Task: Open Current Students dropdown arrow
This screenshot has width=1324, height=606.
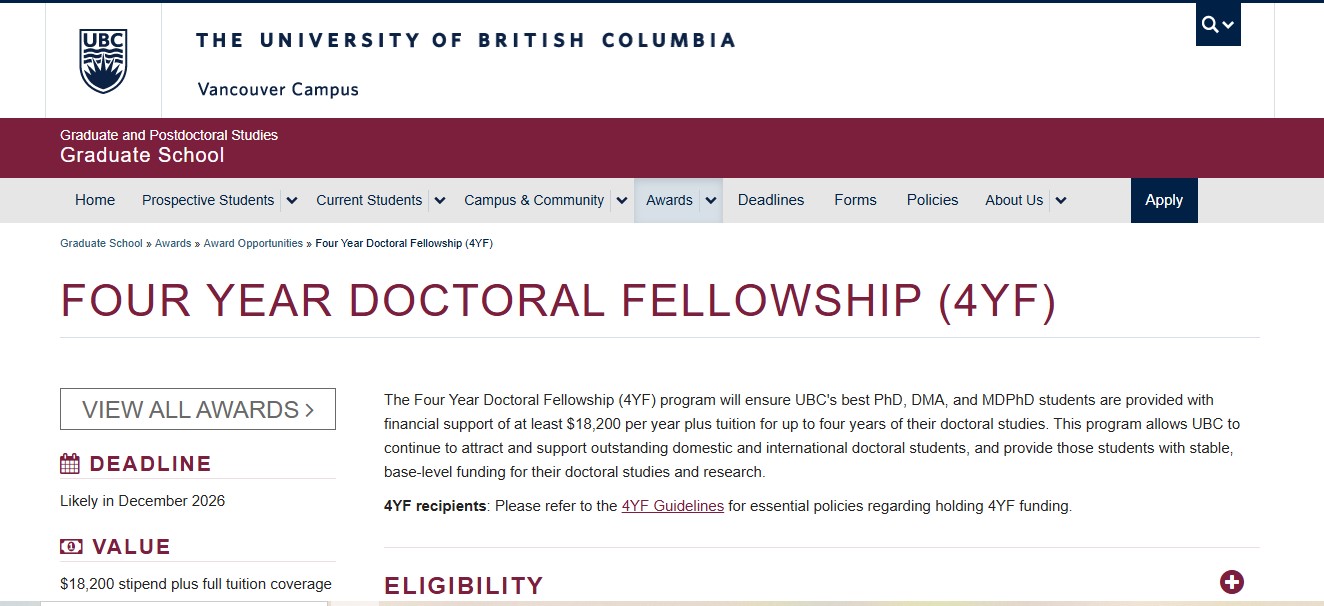Action: (x=439, y=201)
